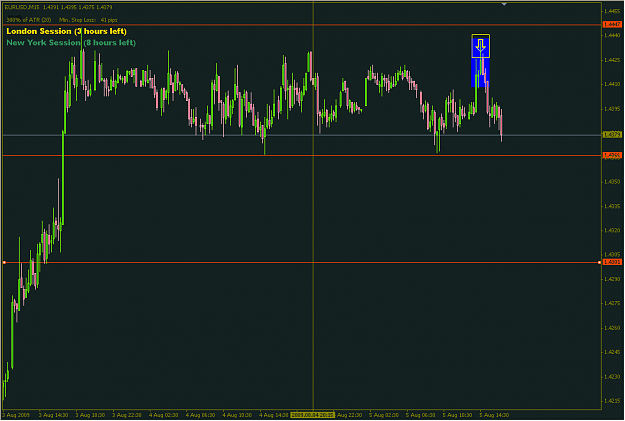Click the EURUSD,M15 chart title text
This screenshot has width=625, height=421.
tap(23, 7)
